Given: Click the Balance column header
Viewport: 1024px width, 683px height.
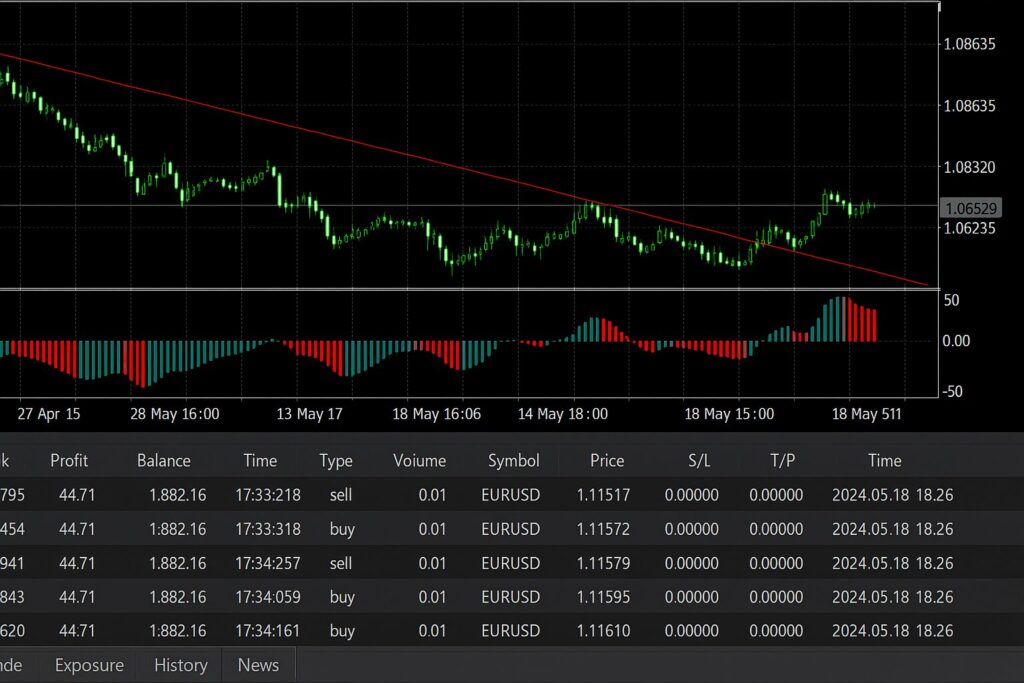Looking at the screenshot, I should [x=163, y=461].
